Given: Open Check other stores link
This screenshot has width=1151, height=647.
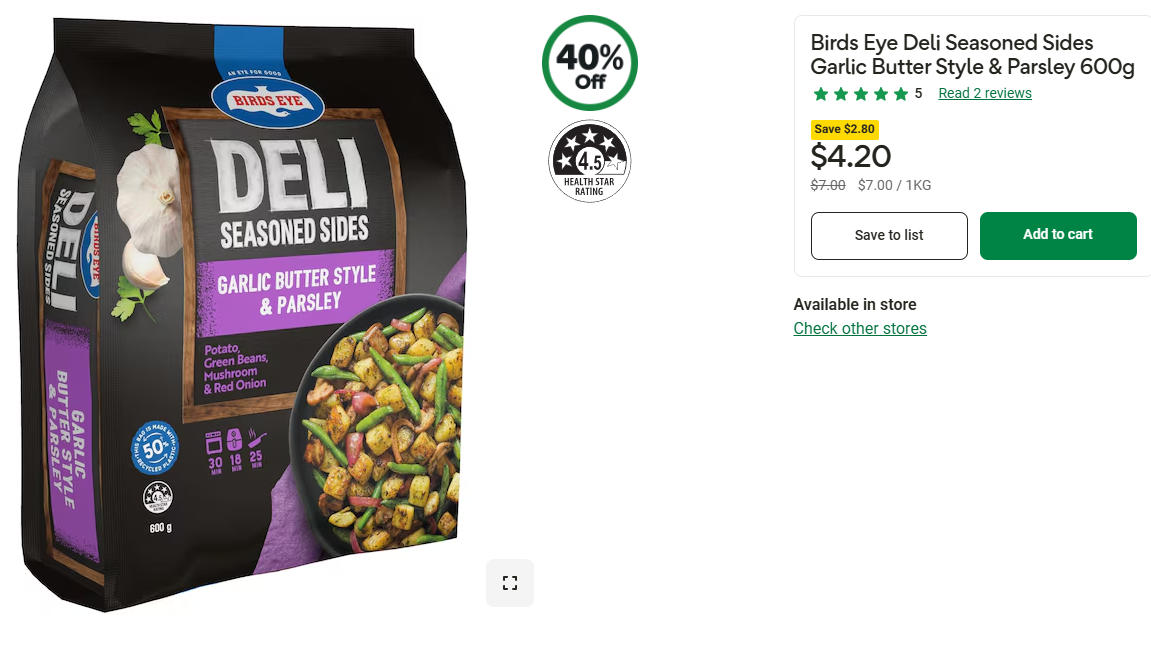Looking at the screenshot, I should click(x=860, y=328).
